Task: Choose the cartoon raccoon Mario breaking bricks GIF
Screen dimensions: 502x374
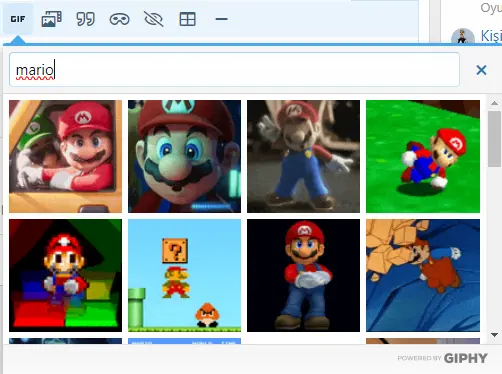Action: [x=423, y=275]
